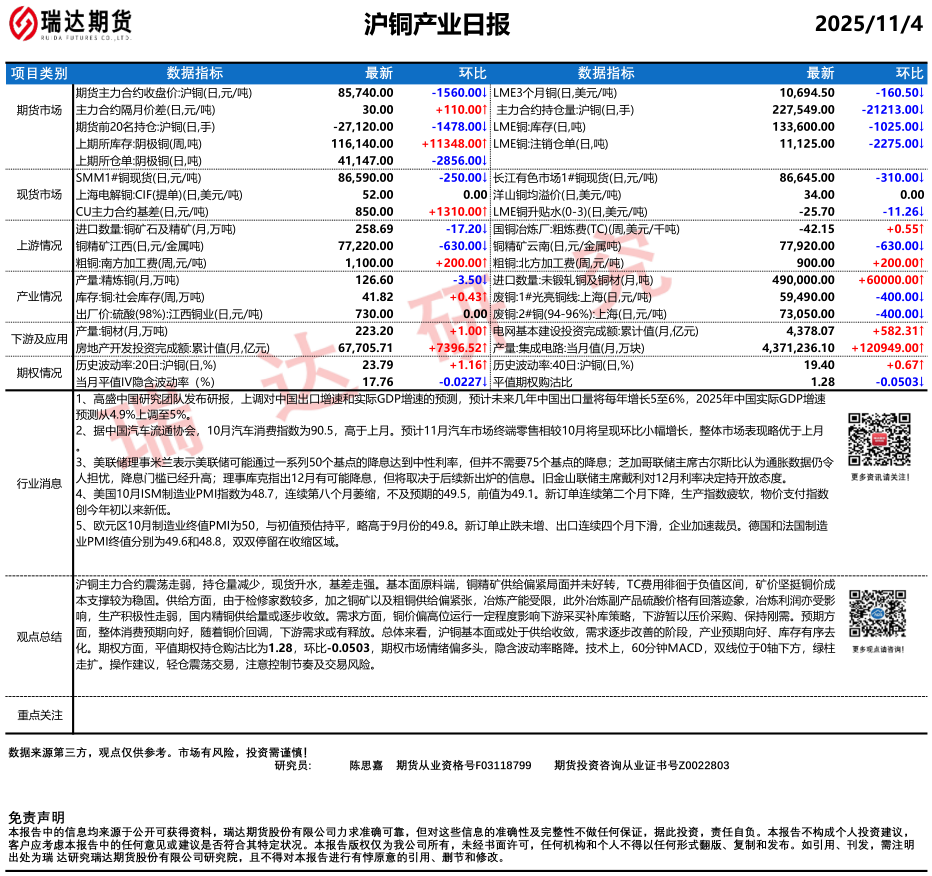932x876 pixels.
Task: Select the 下游及应用 category cell
Action: pyautogui.click(x=39, y=339)
